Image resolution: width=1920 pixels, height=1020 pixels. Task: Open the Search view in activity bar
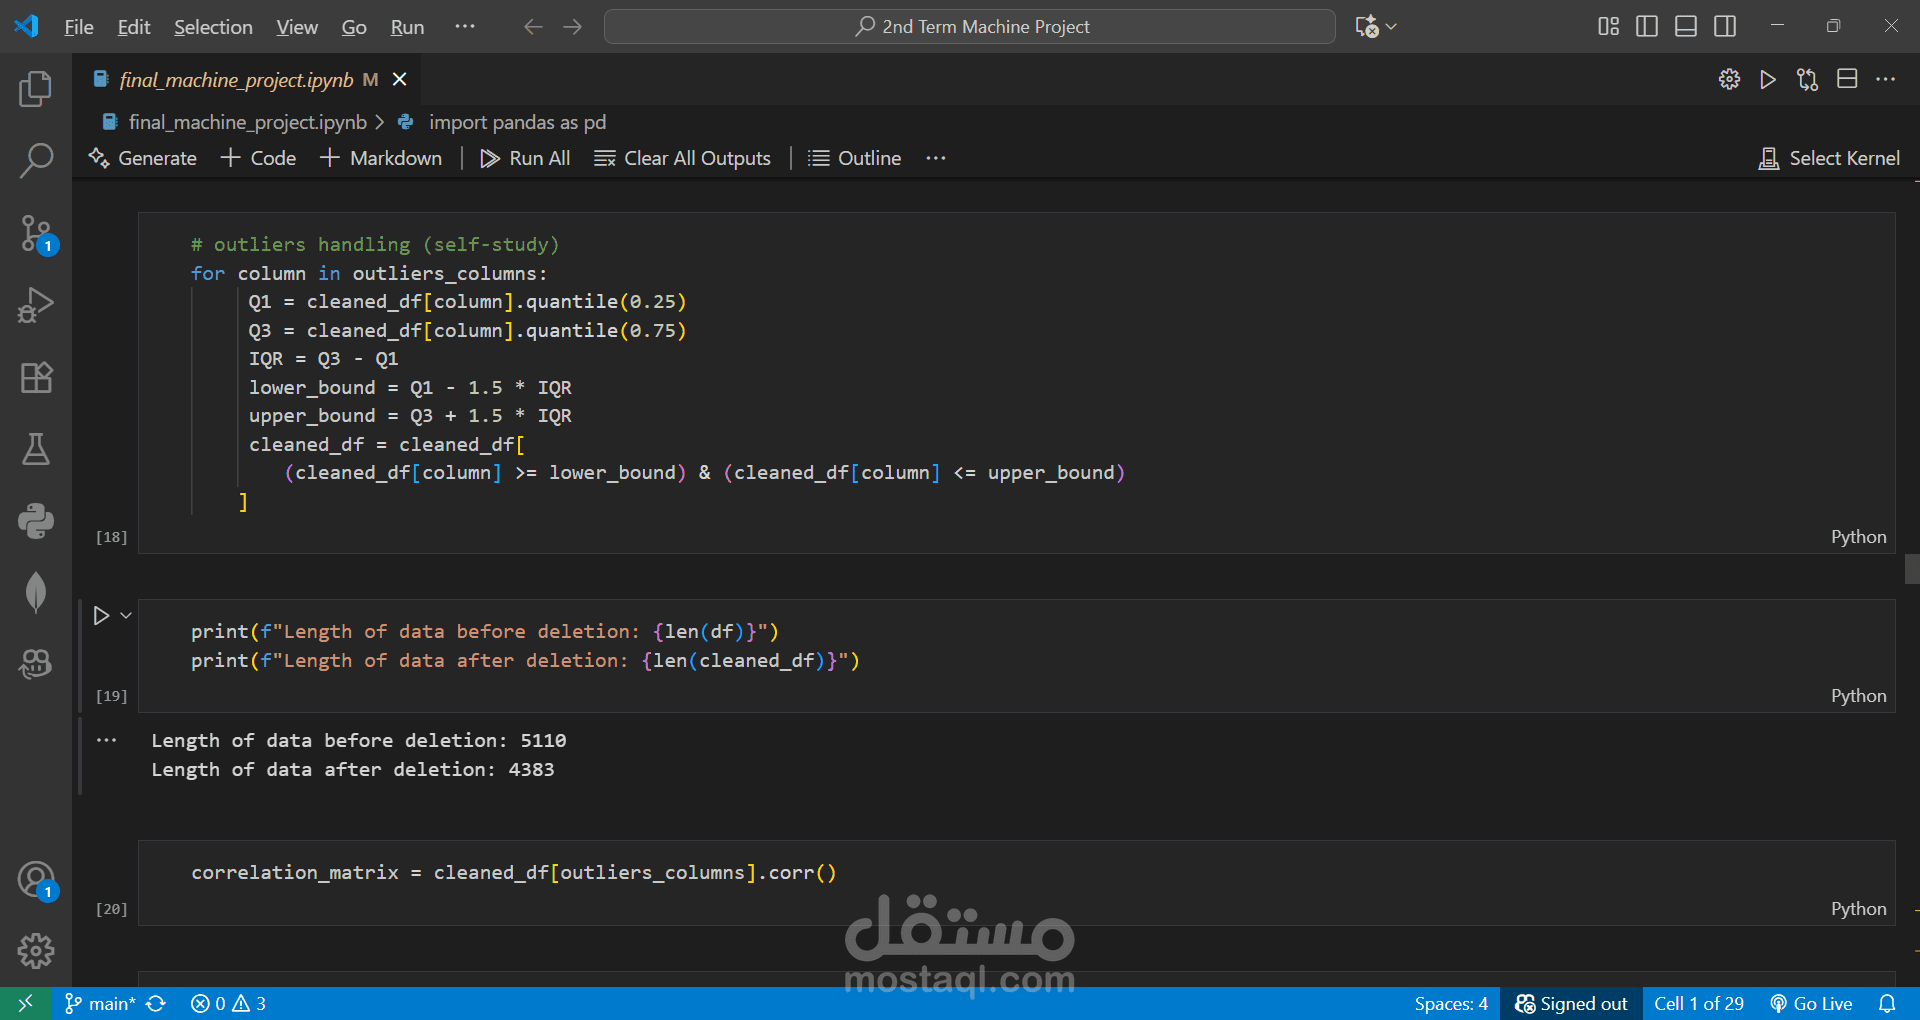36,160
